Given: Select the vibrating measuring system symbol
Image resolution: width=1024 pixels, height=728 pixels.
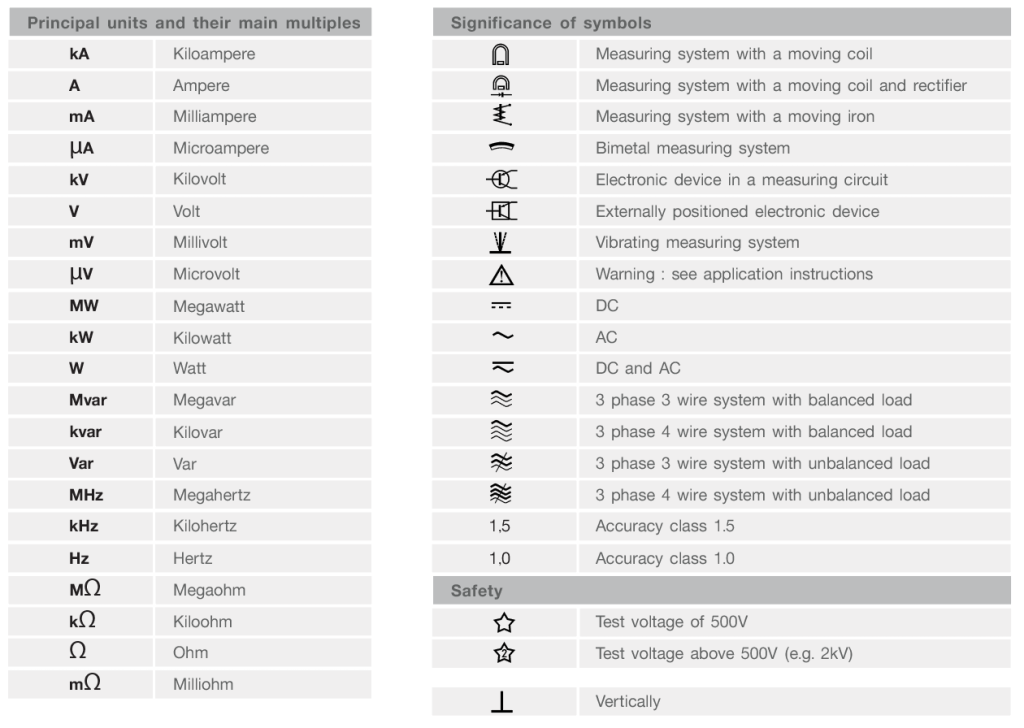Looking at the screenshot, I should tap(501, 242).
